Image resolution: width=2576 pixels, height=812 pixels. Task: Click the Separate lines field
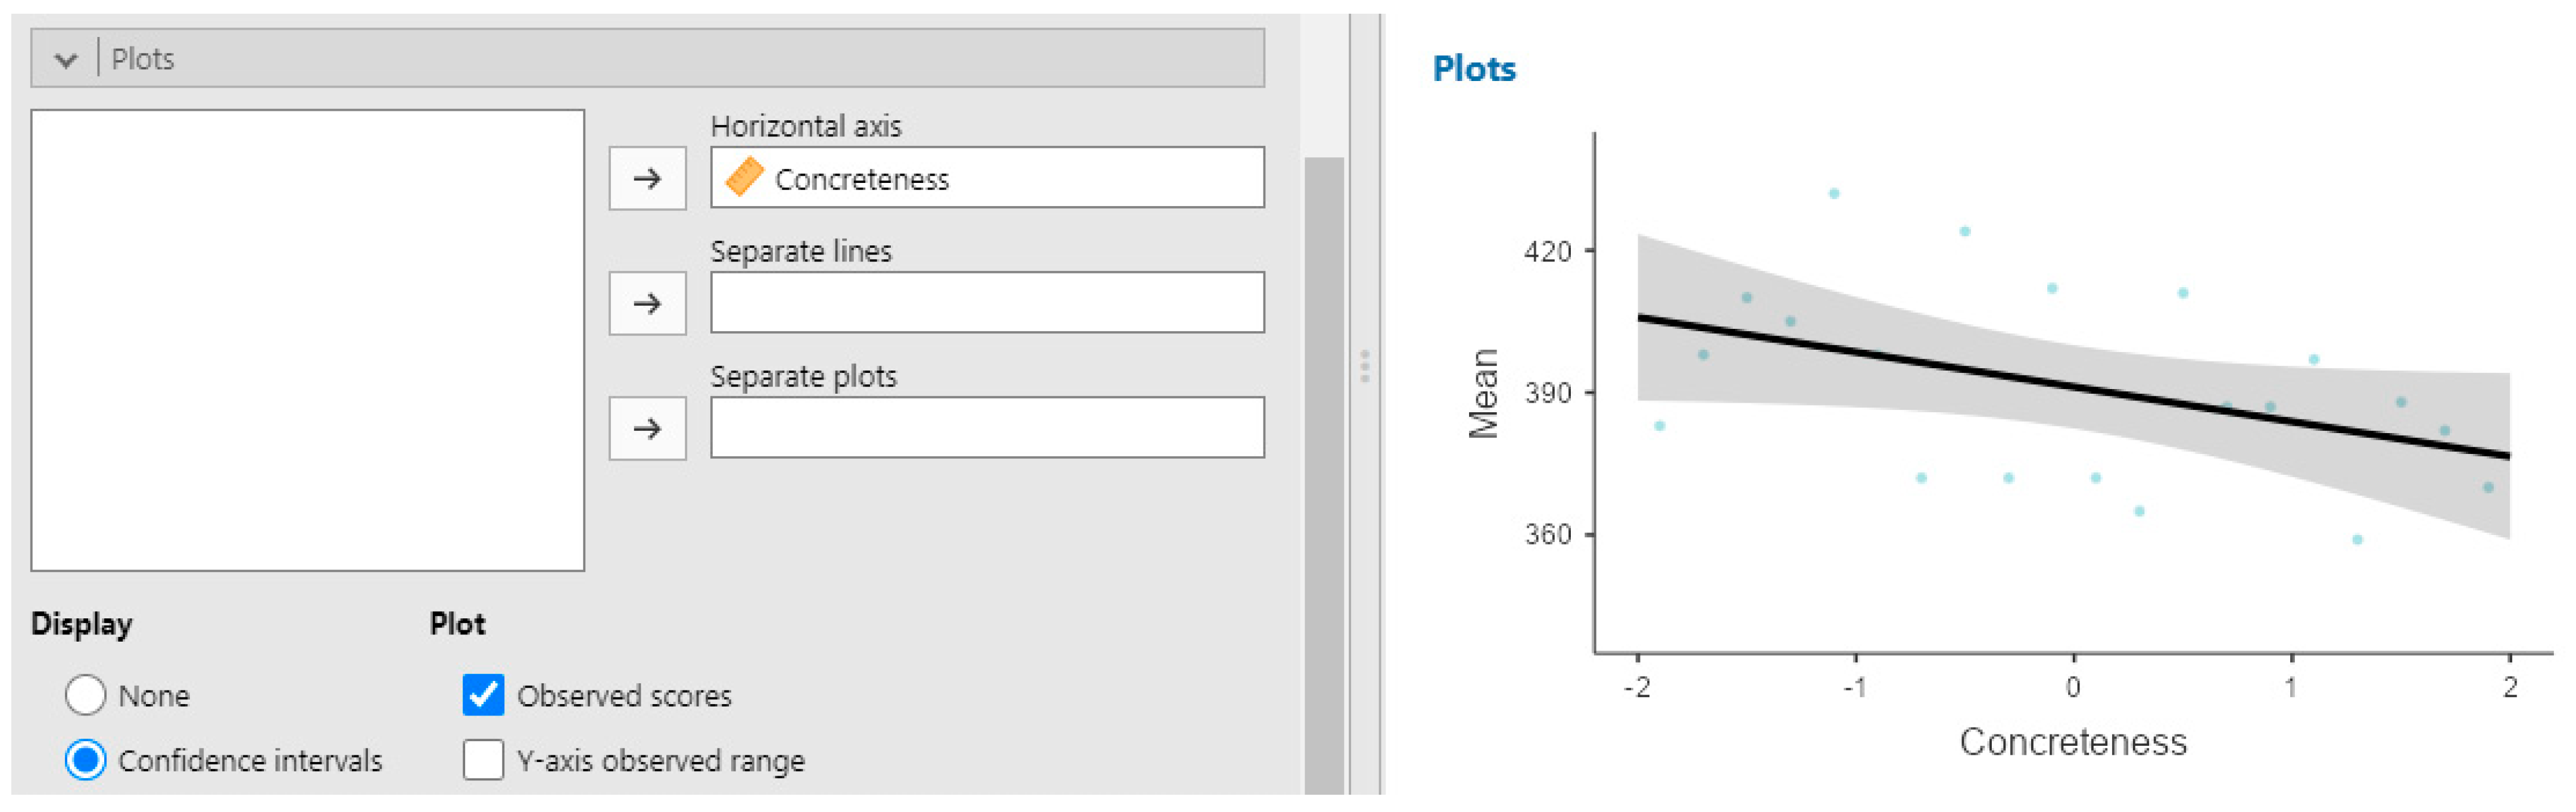[x=986, y=303]
